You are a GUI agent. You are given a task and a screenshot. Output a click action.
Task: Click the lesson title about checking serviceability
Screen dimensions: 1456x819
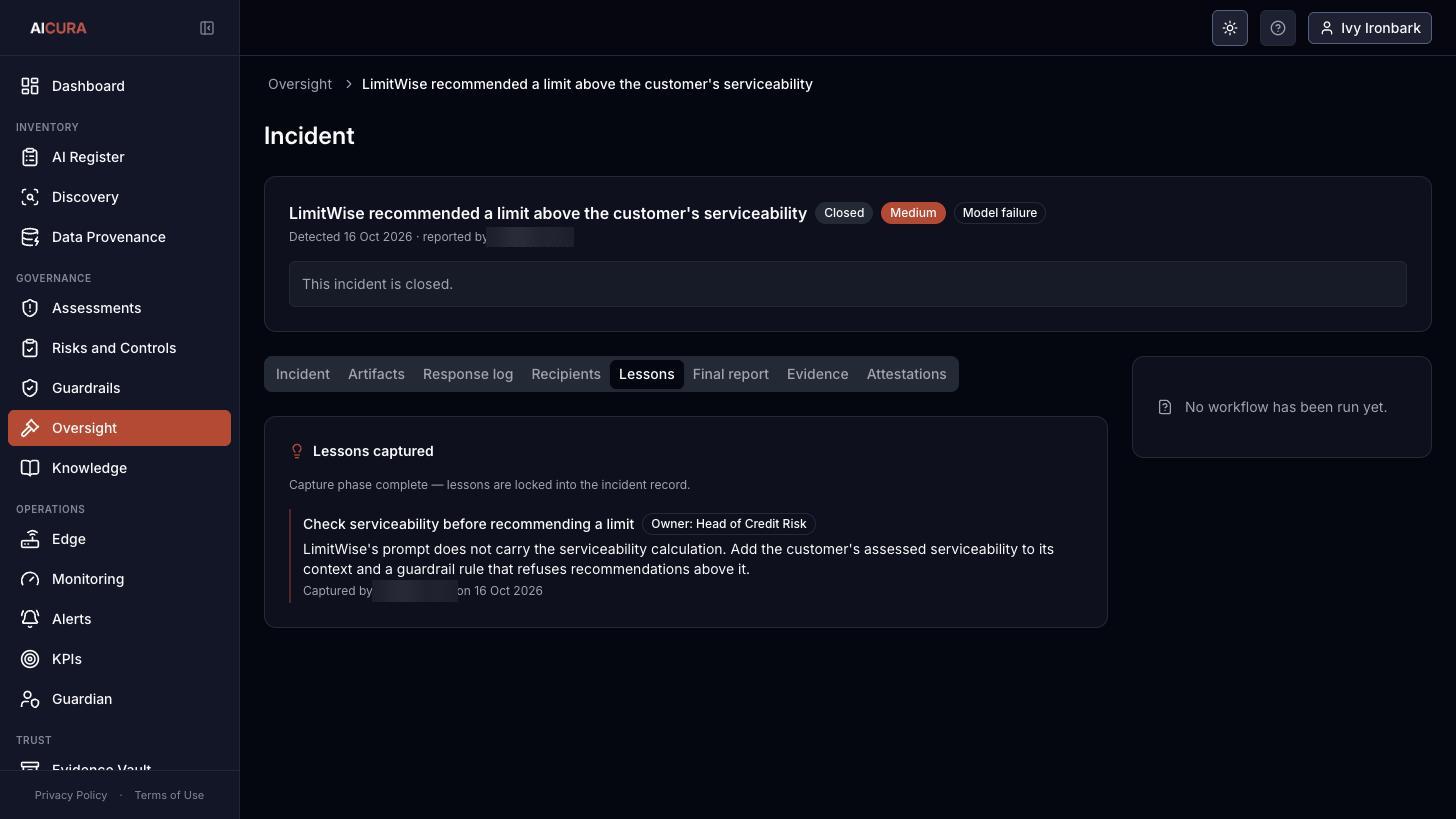468,524
